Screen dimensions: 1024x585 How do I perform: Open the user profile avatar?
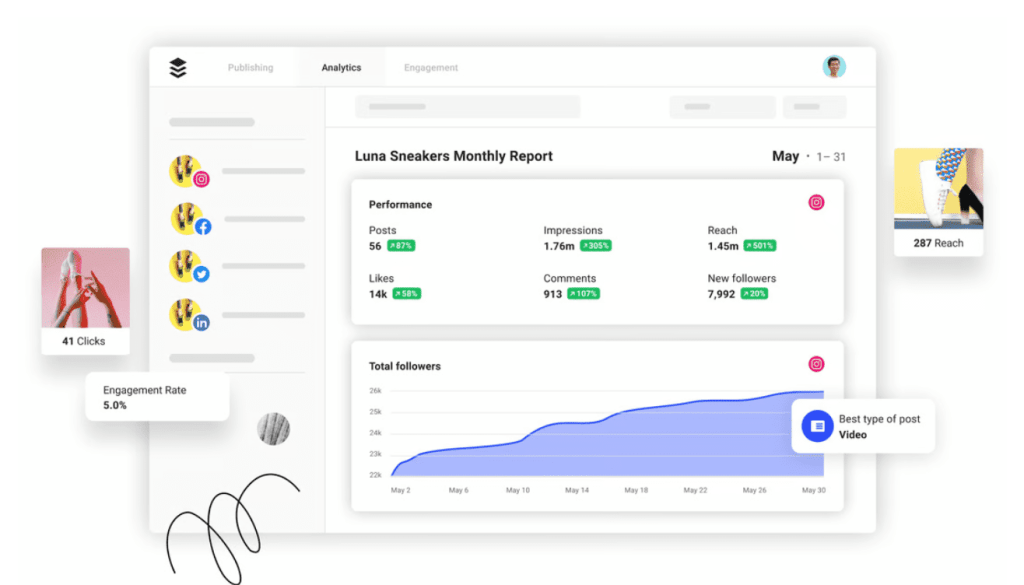click(x=833, y=67)
